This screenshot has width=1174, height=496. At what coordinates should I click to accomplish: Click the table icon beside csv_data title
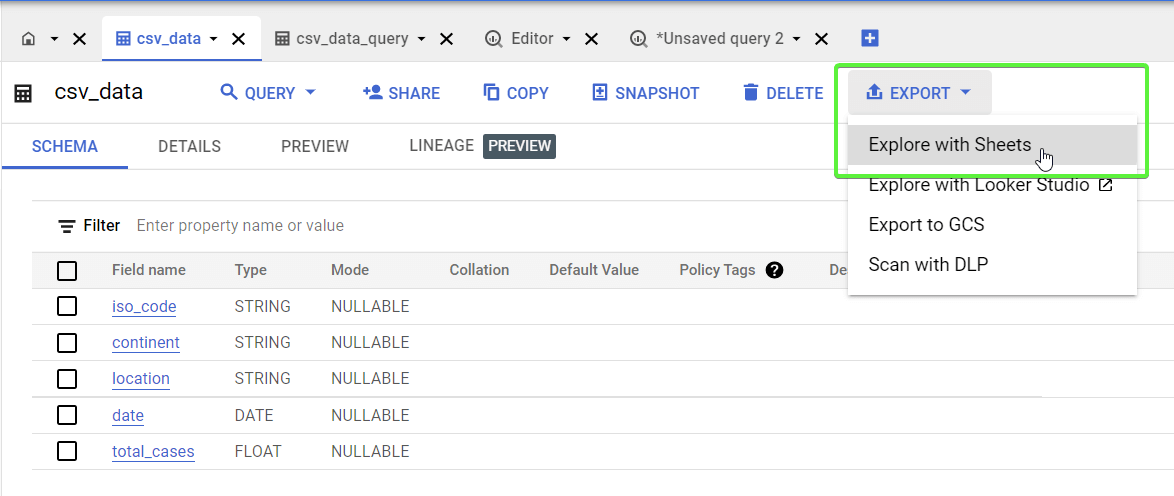(23, 94)
